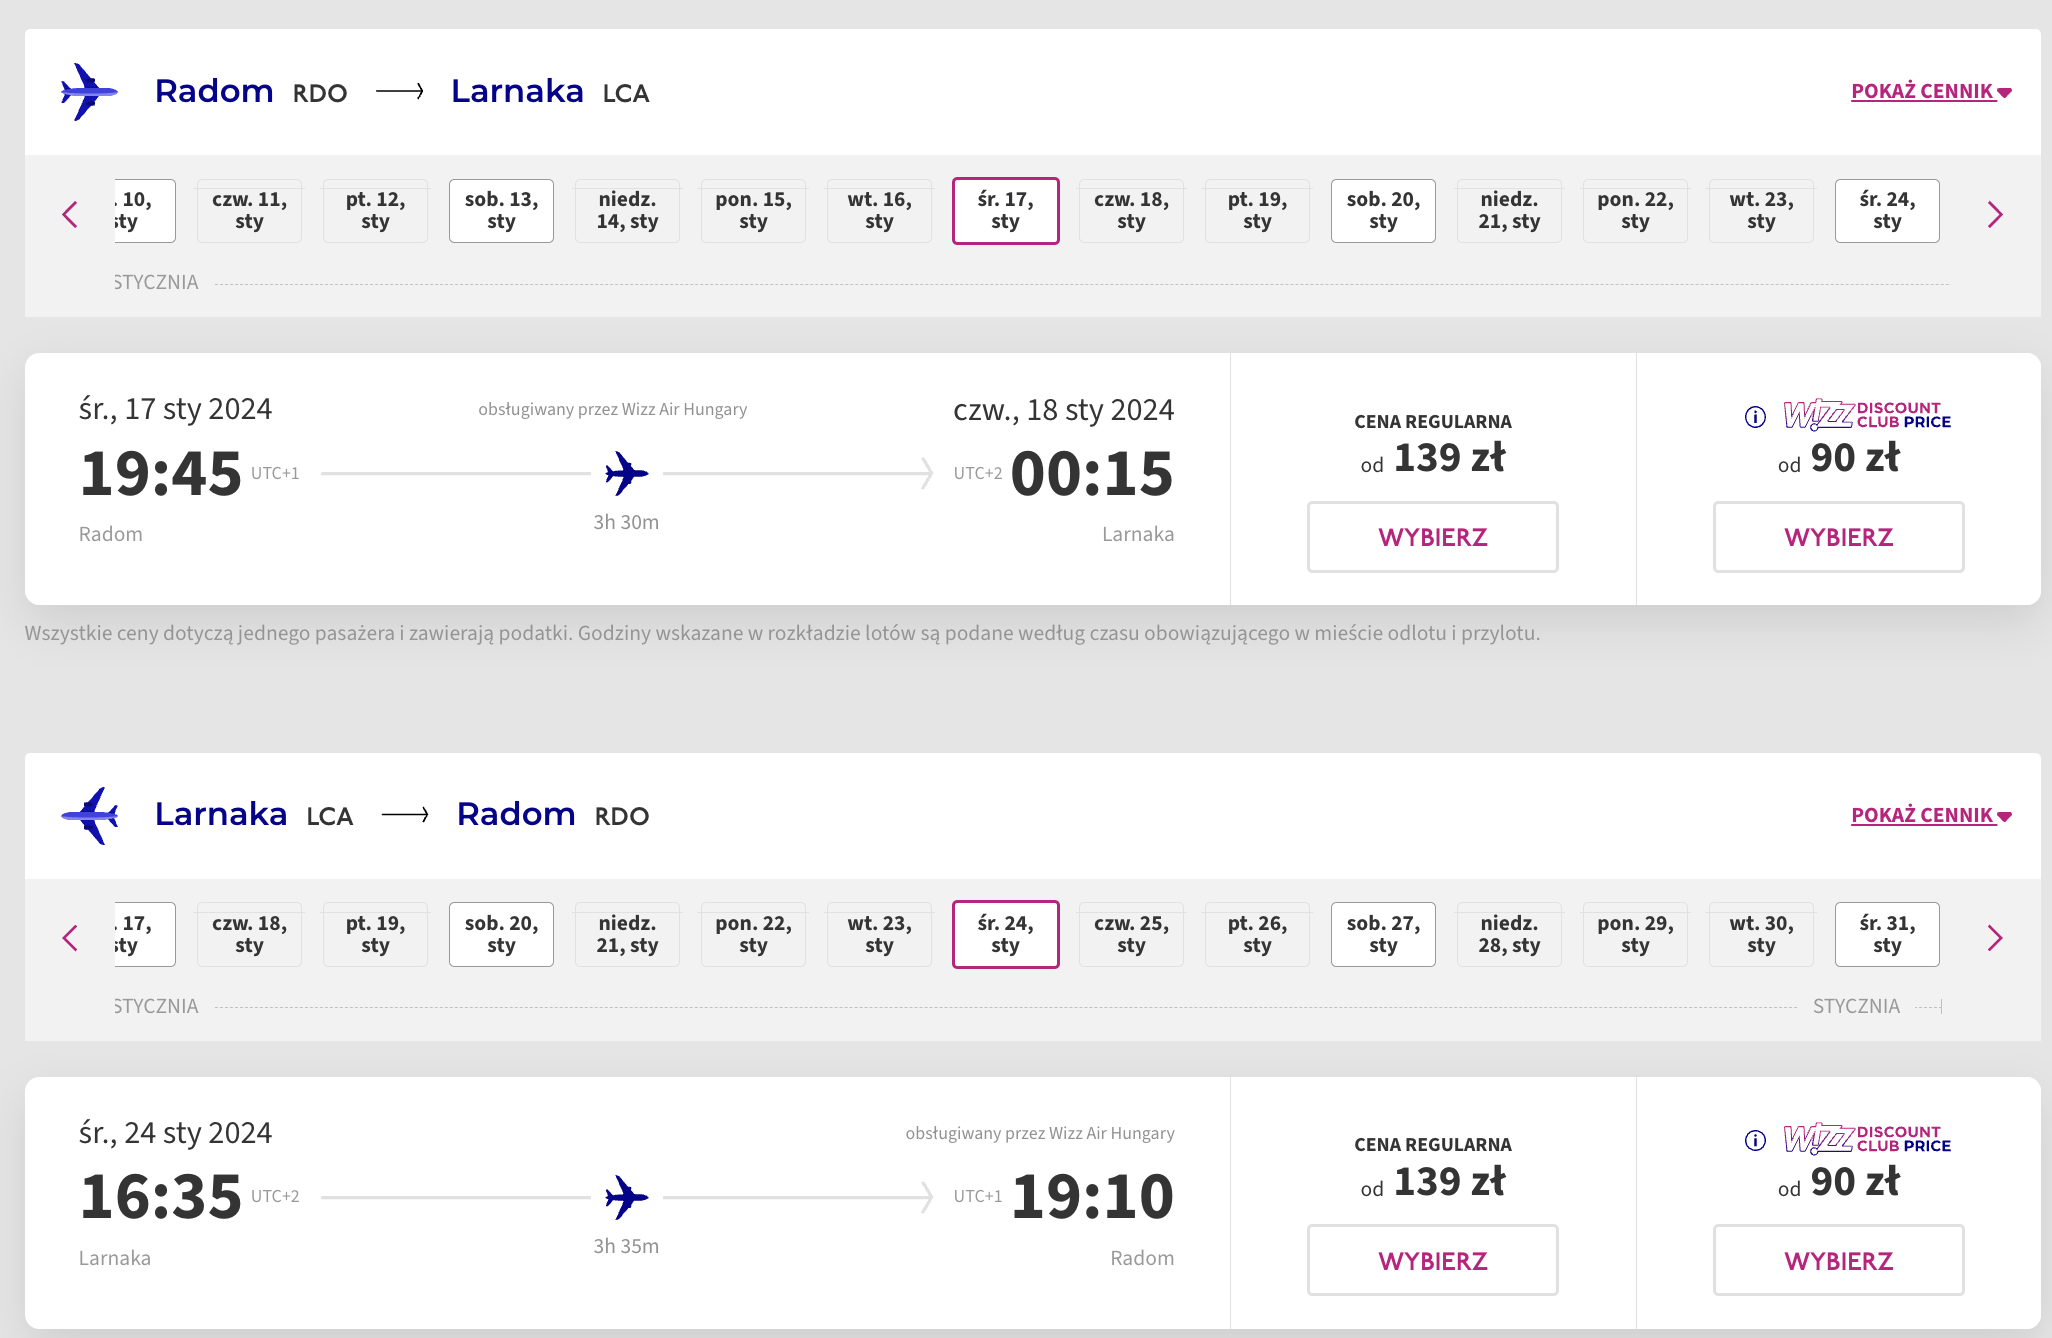Choose outbound Discount Club 90 zł Wybierz
The width and height of the screenshot is (2052, 1338).
[1838, 537]
